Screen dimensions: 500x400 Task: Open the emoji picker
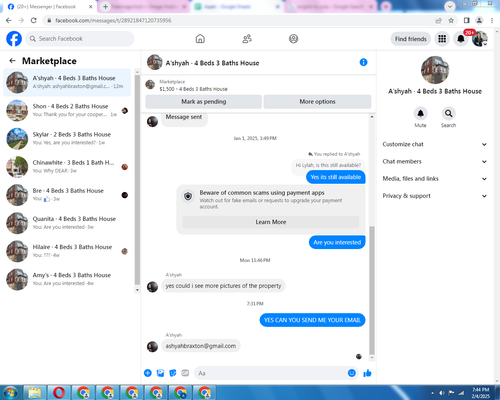tap(352, 373)
